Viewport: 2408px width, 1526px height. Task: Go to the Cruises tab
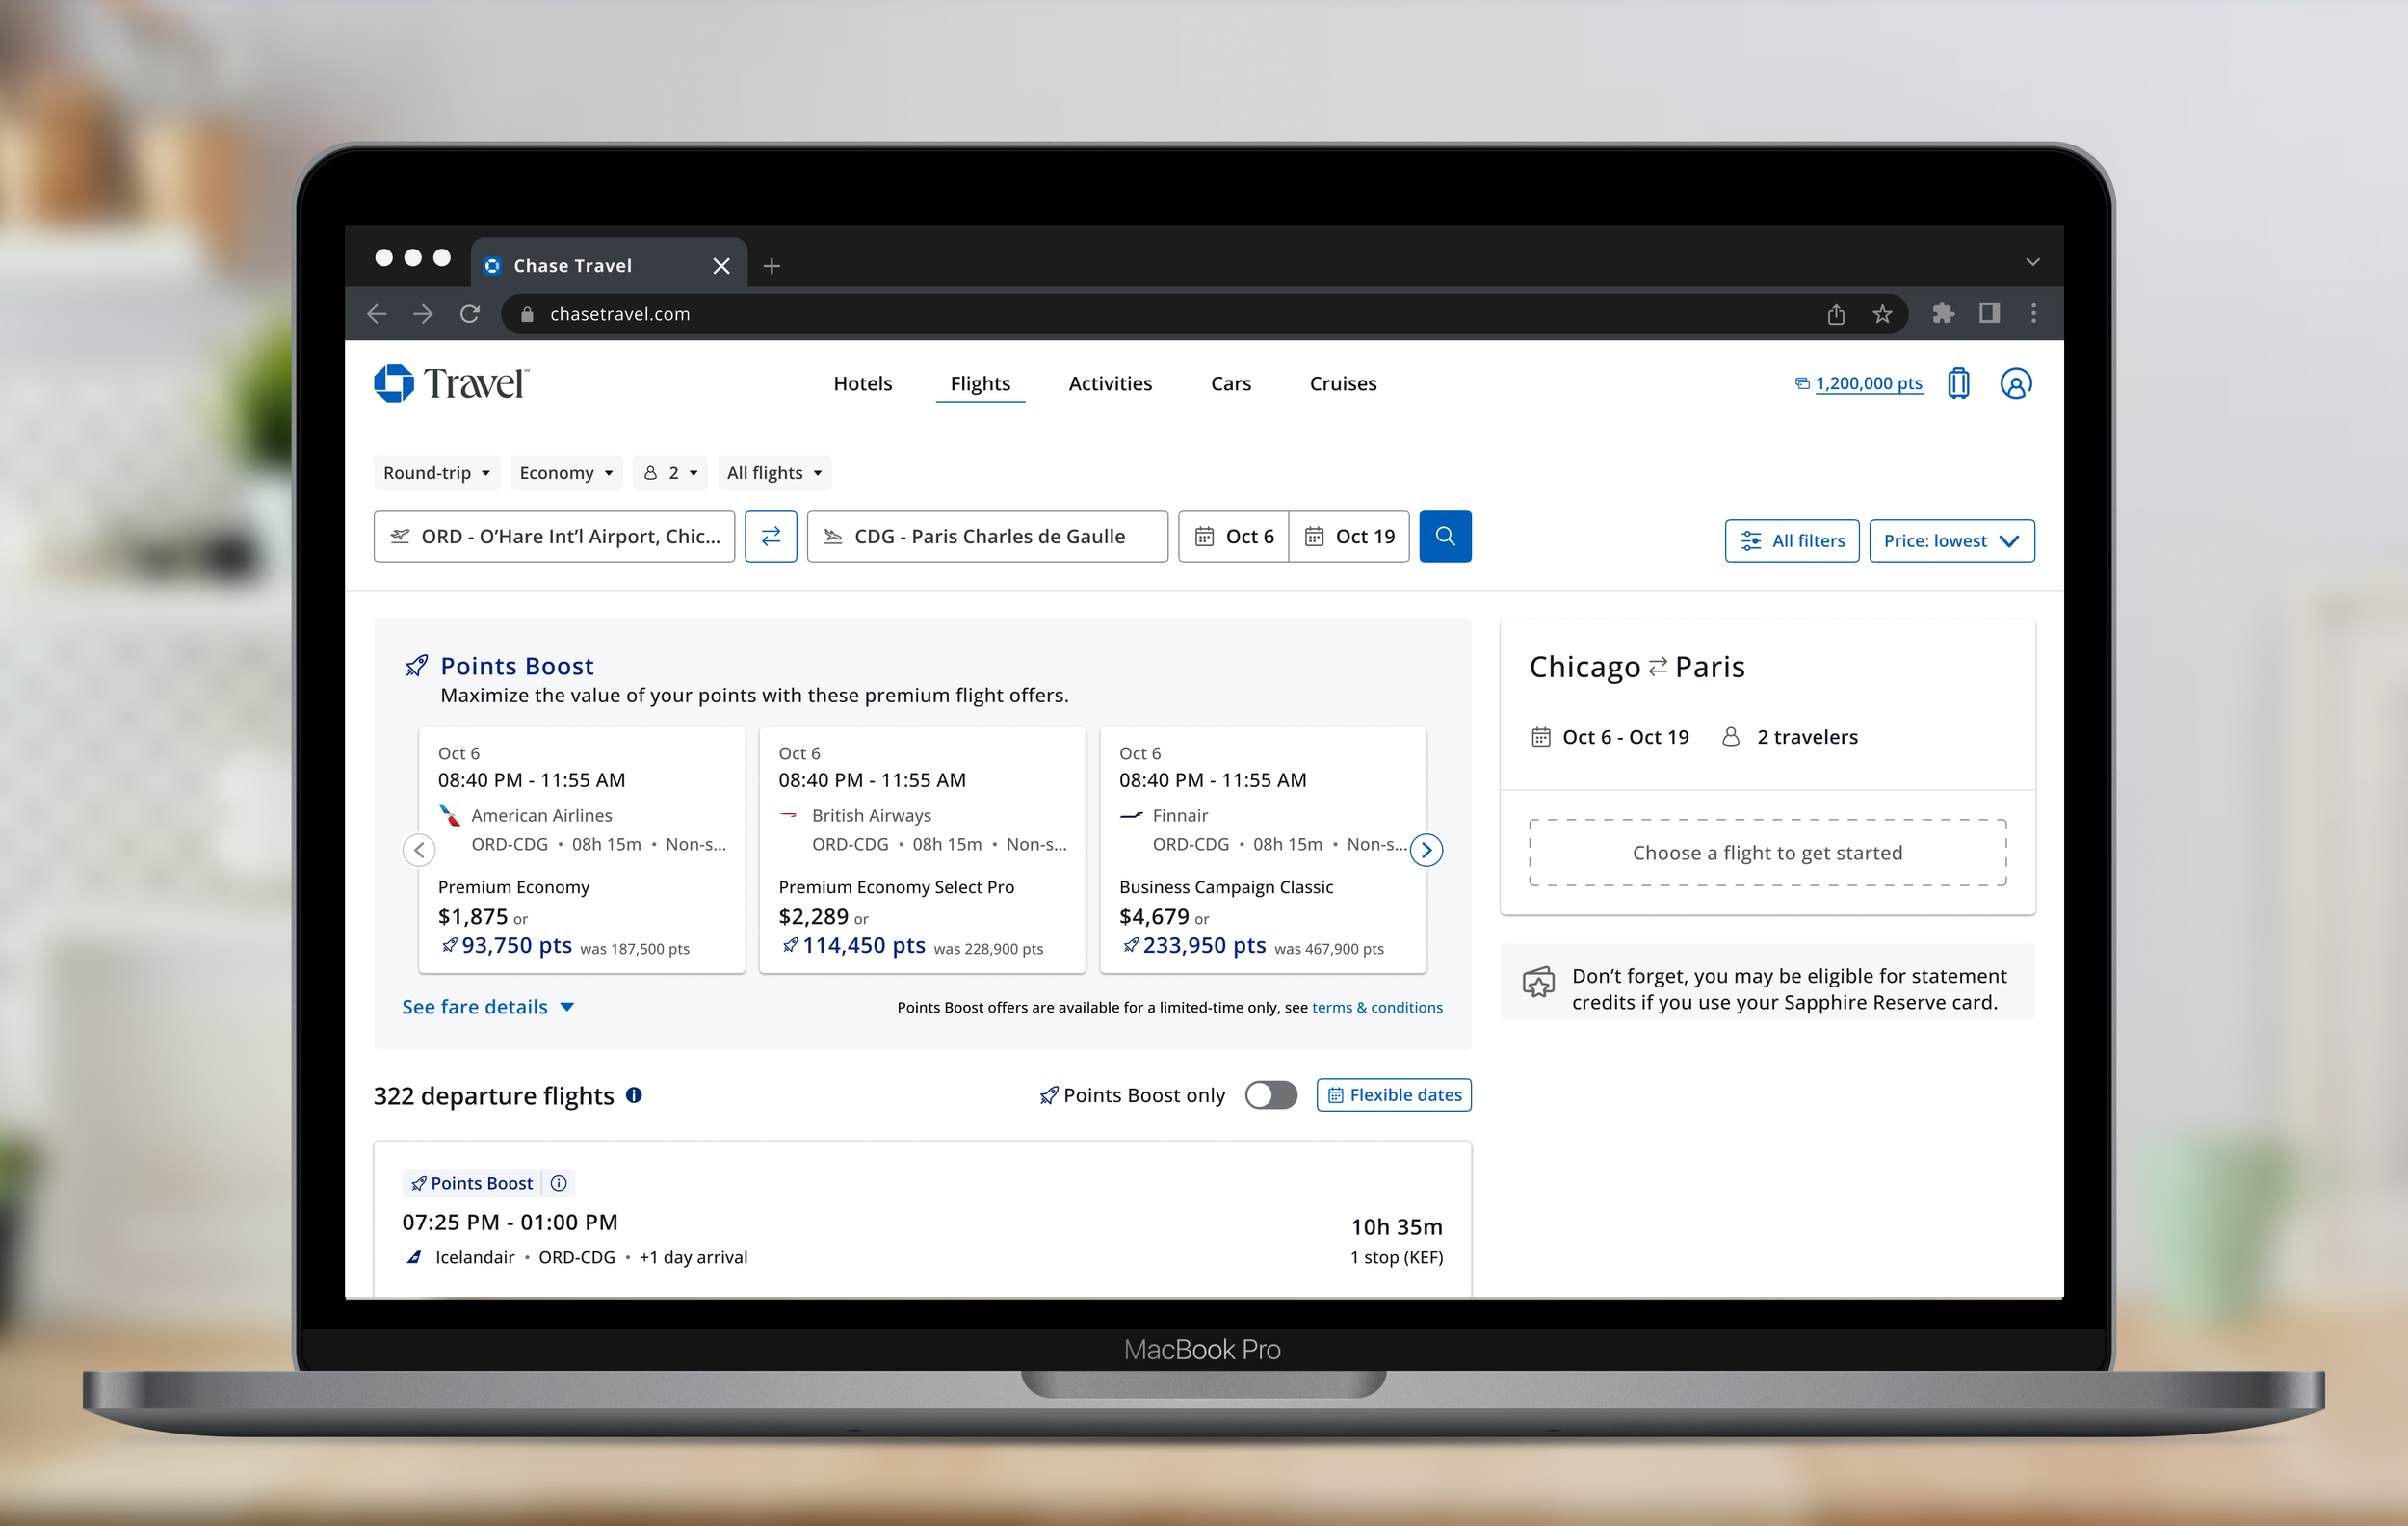pyautogui.click(x=1342, y=384)
